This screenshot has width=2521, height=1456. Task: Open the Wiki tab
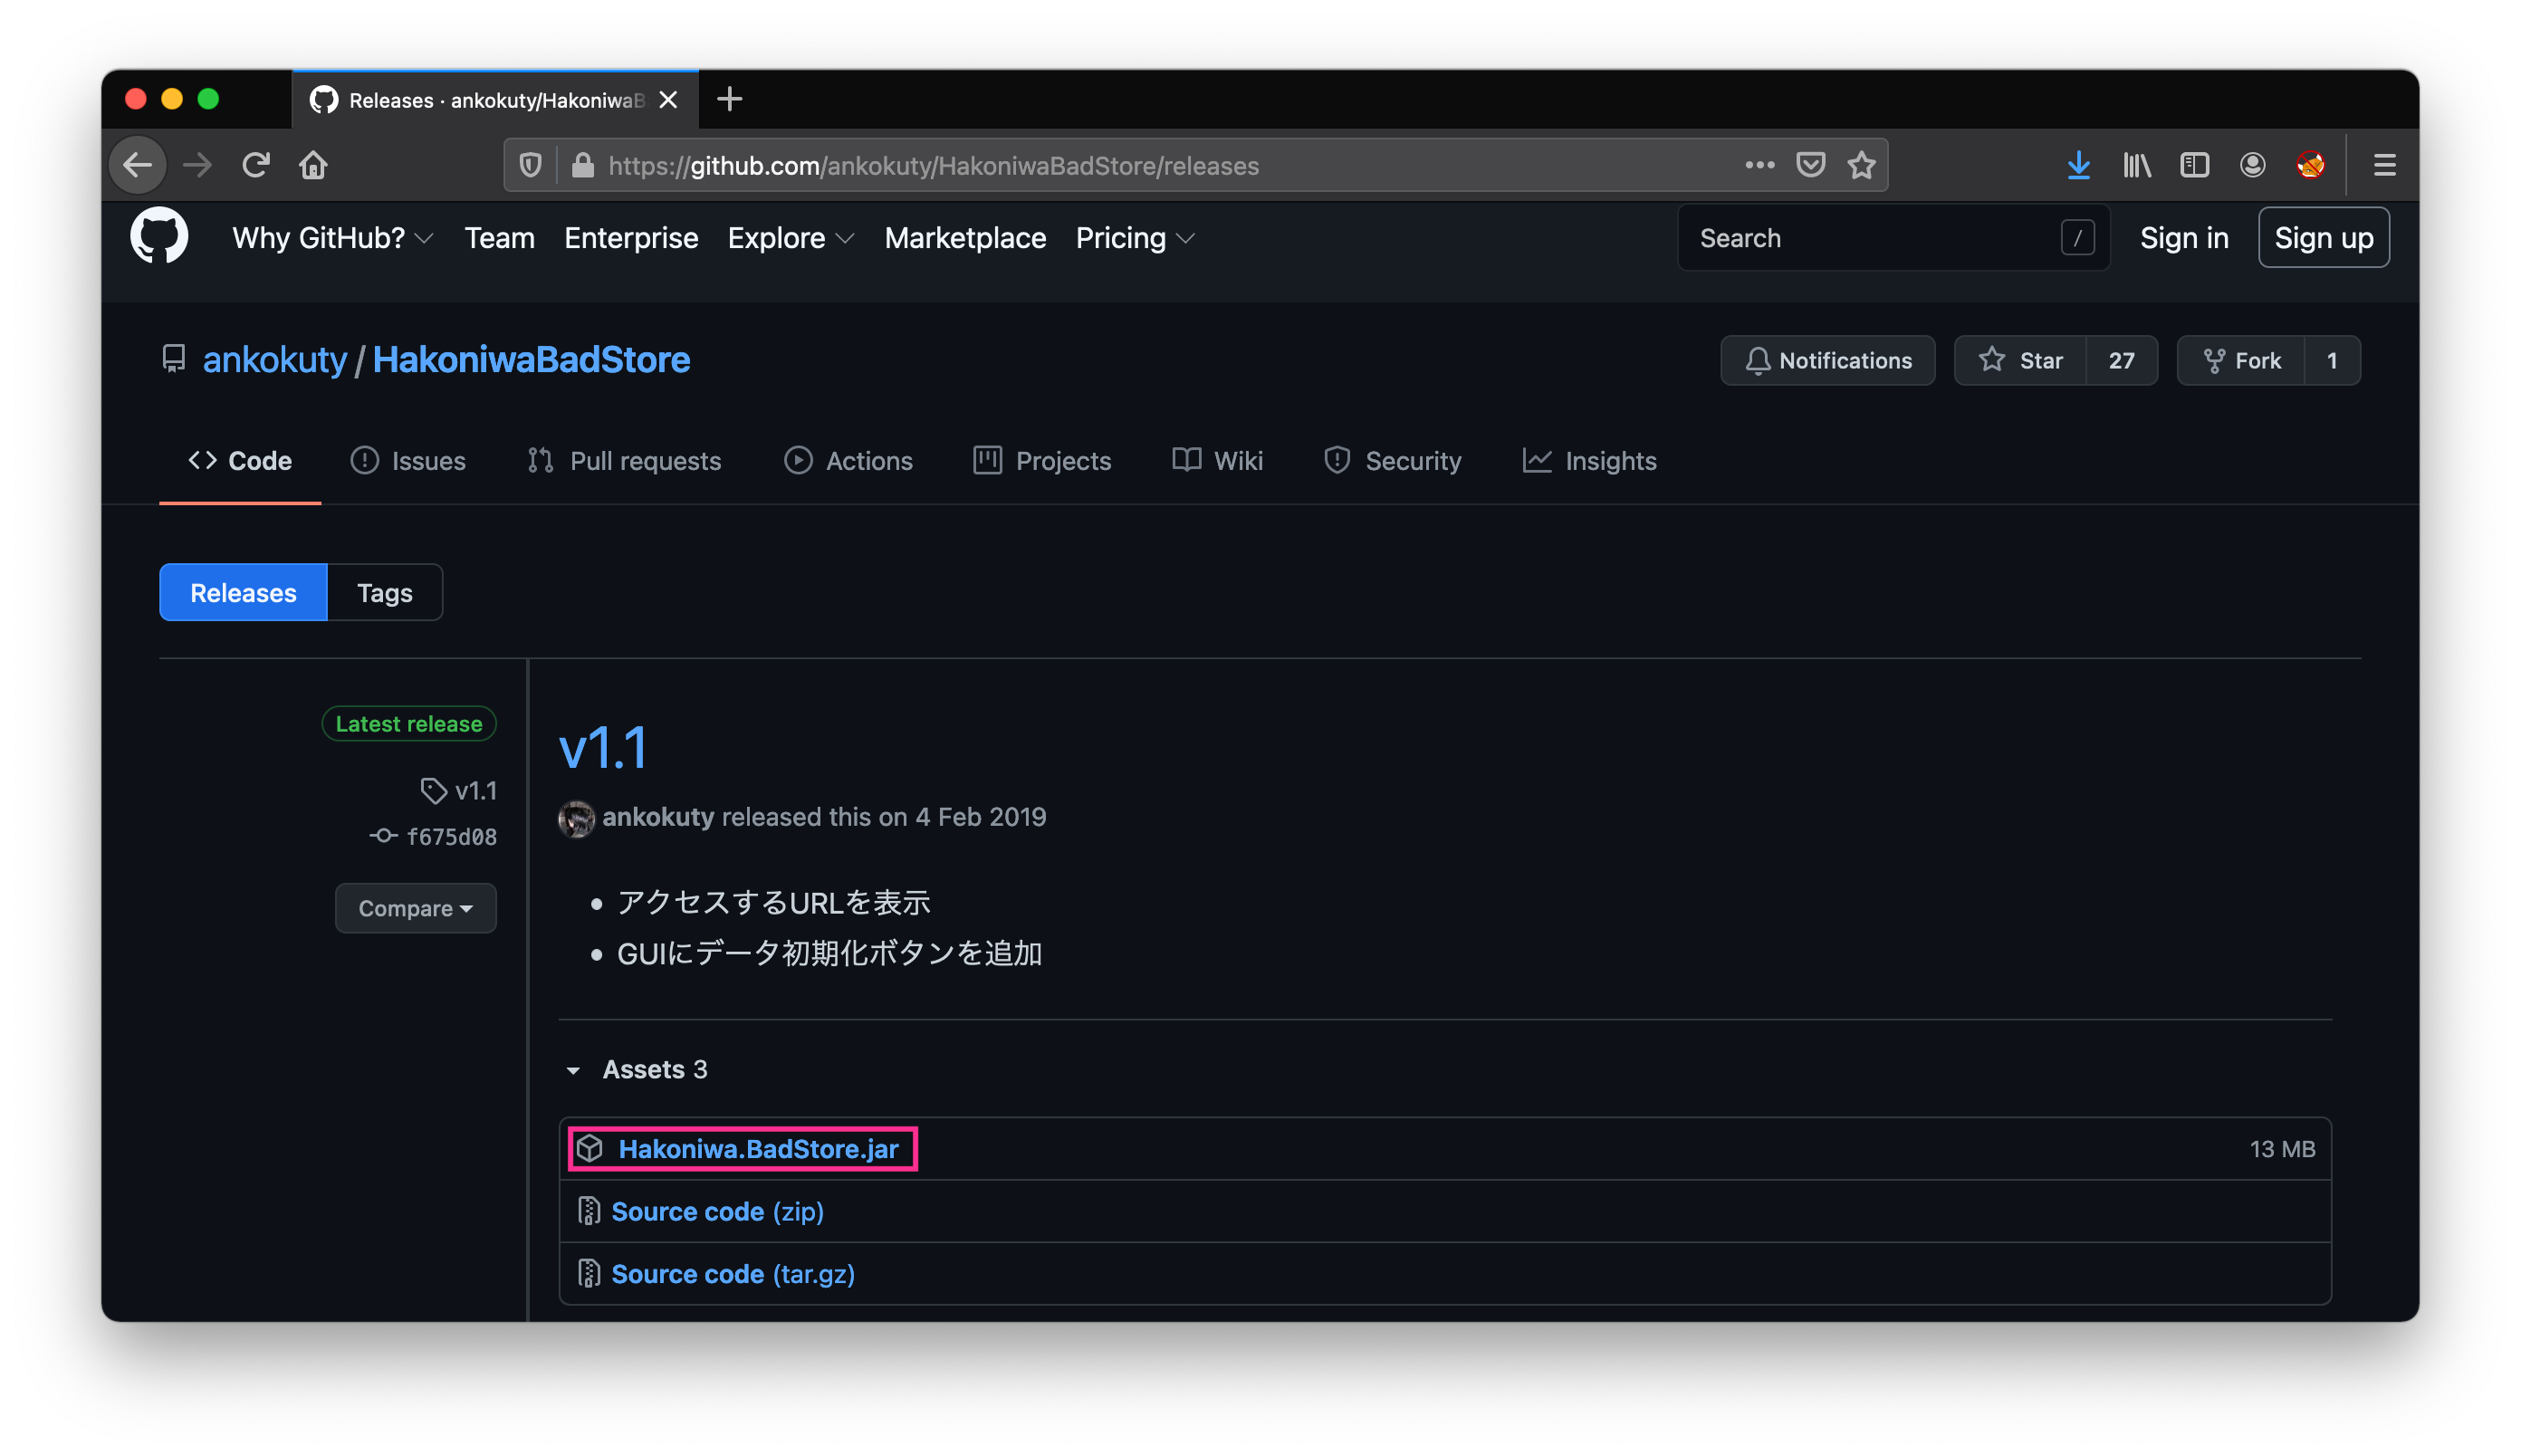(x=1217, y=461)
